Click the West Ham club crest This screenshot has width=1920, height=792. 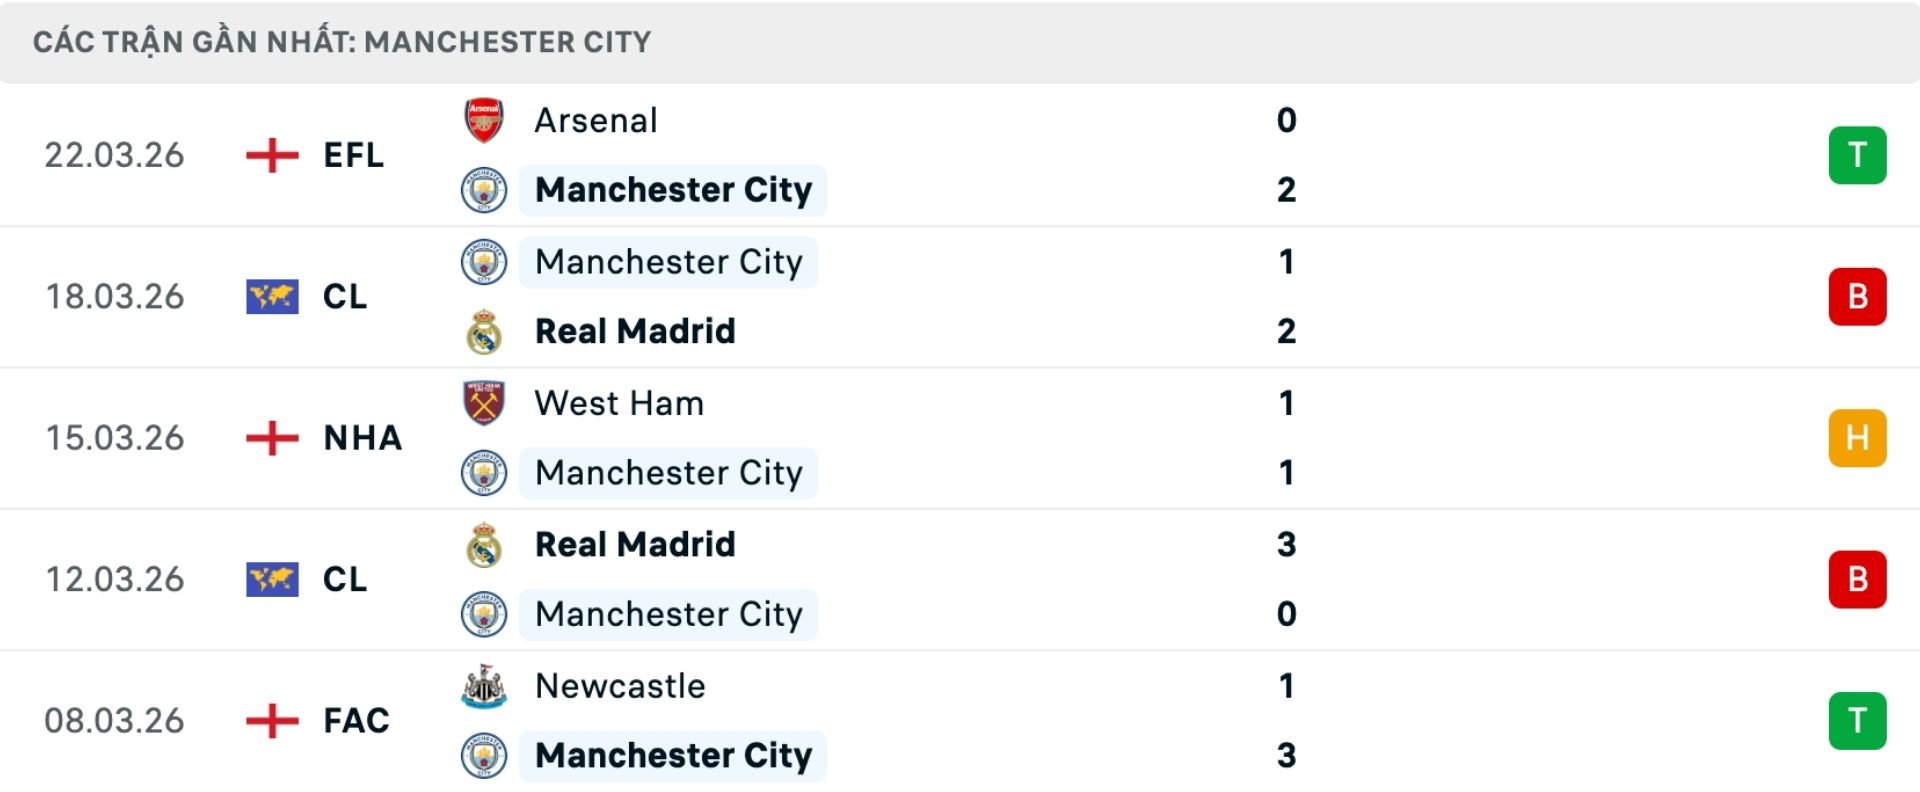484,403
